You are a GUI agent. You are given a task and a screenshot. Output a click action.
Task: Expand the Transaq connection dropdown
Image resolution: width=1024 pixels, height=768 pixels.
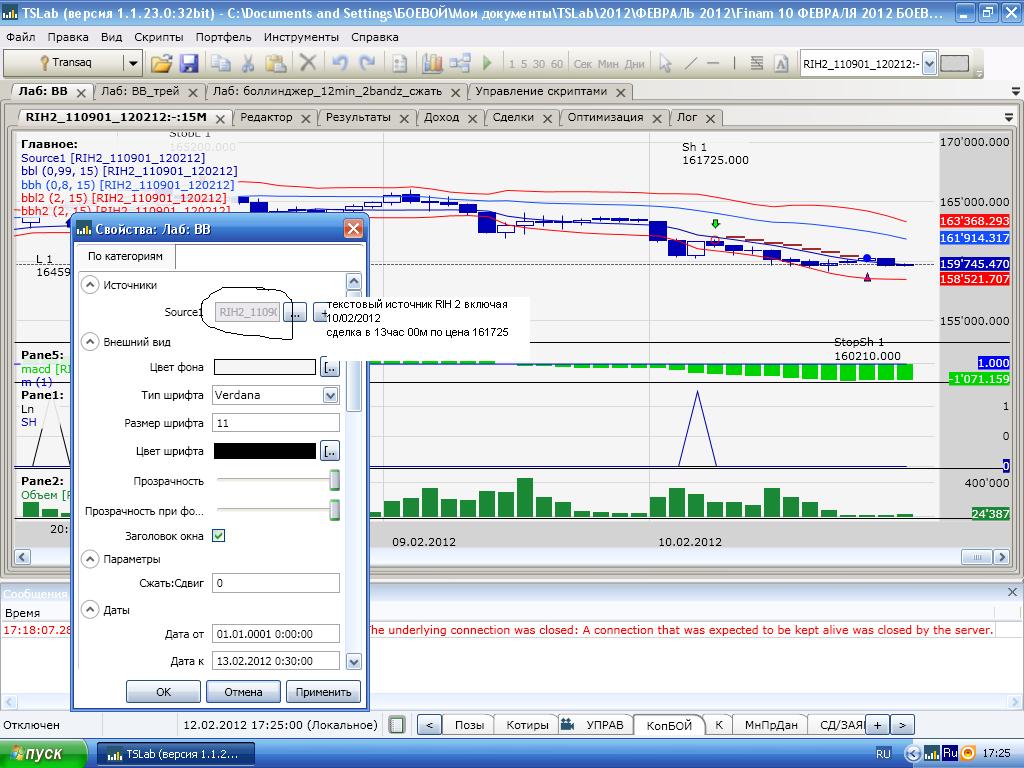133,64
